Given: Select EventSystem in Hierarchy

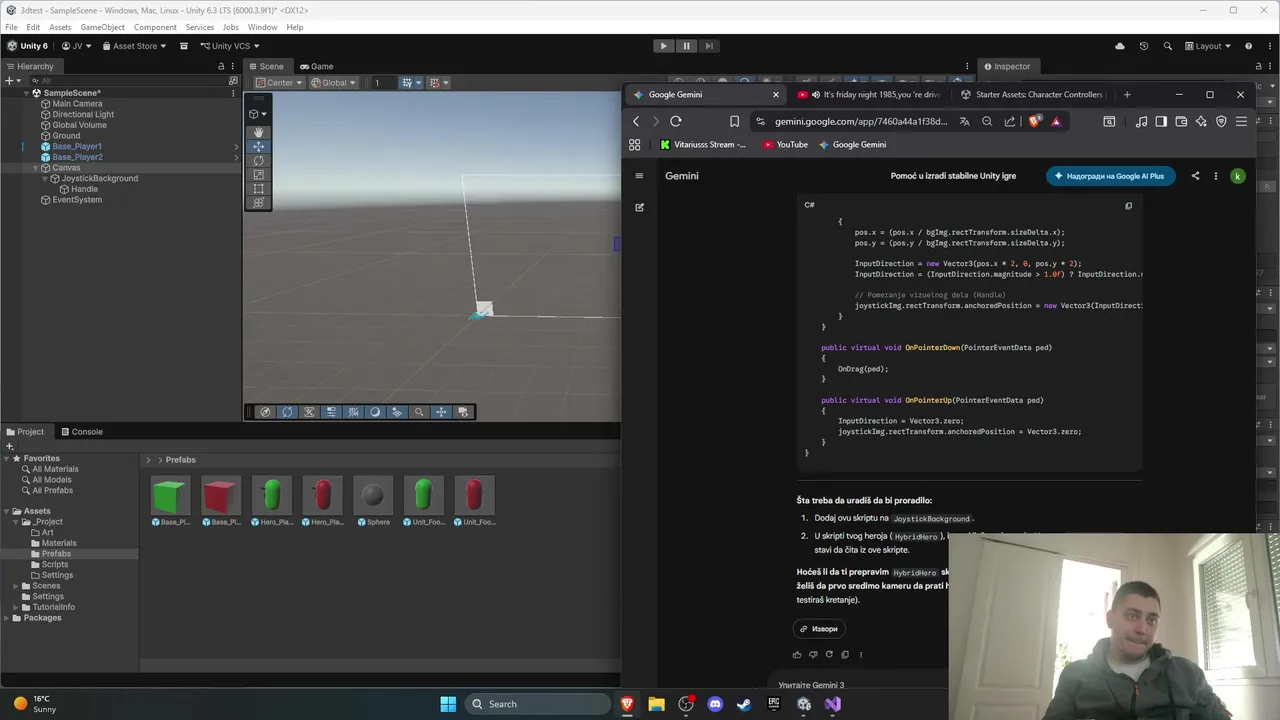Looking at the screenshot, I should coord(77,200).
